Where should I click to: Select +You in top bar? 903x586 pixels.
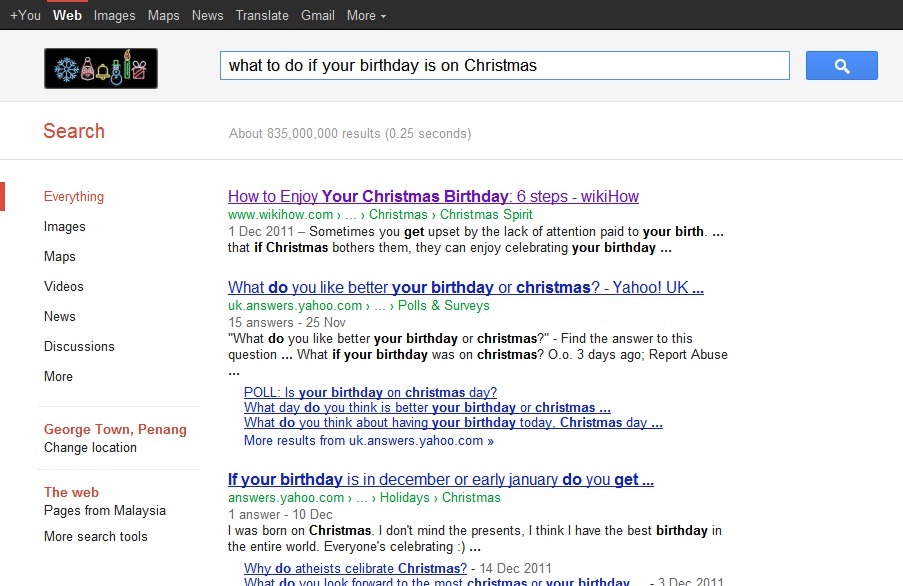[x=25, y=16]
